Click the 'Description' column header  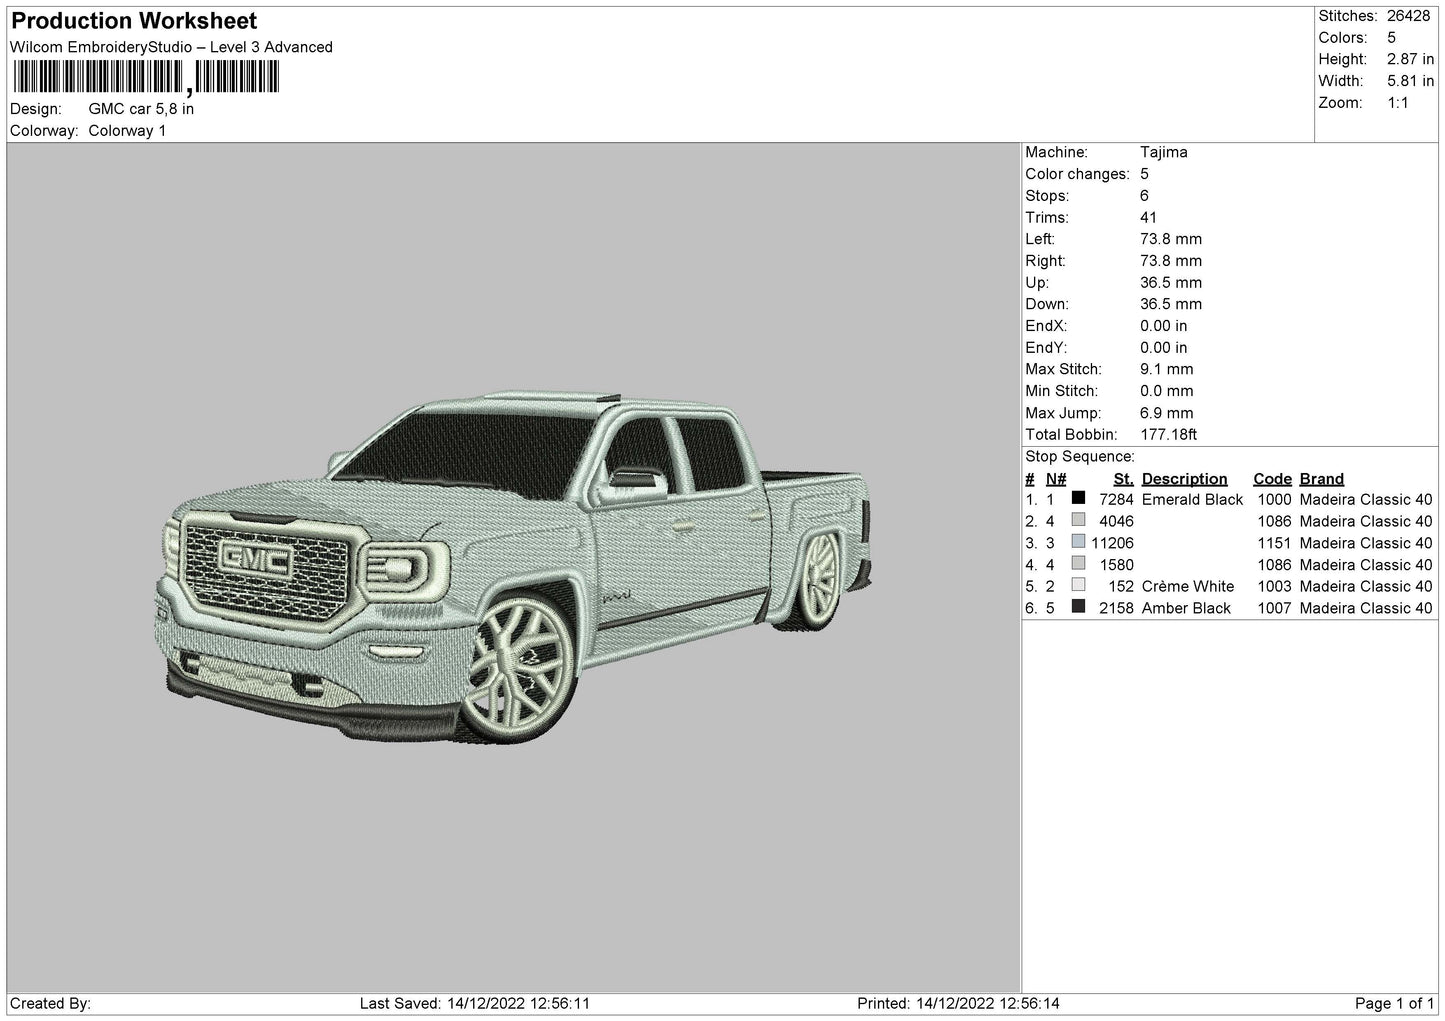(x=1184, y=479)
